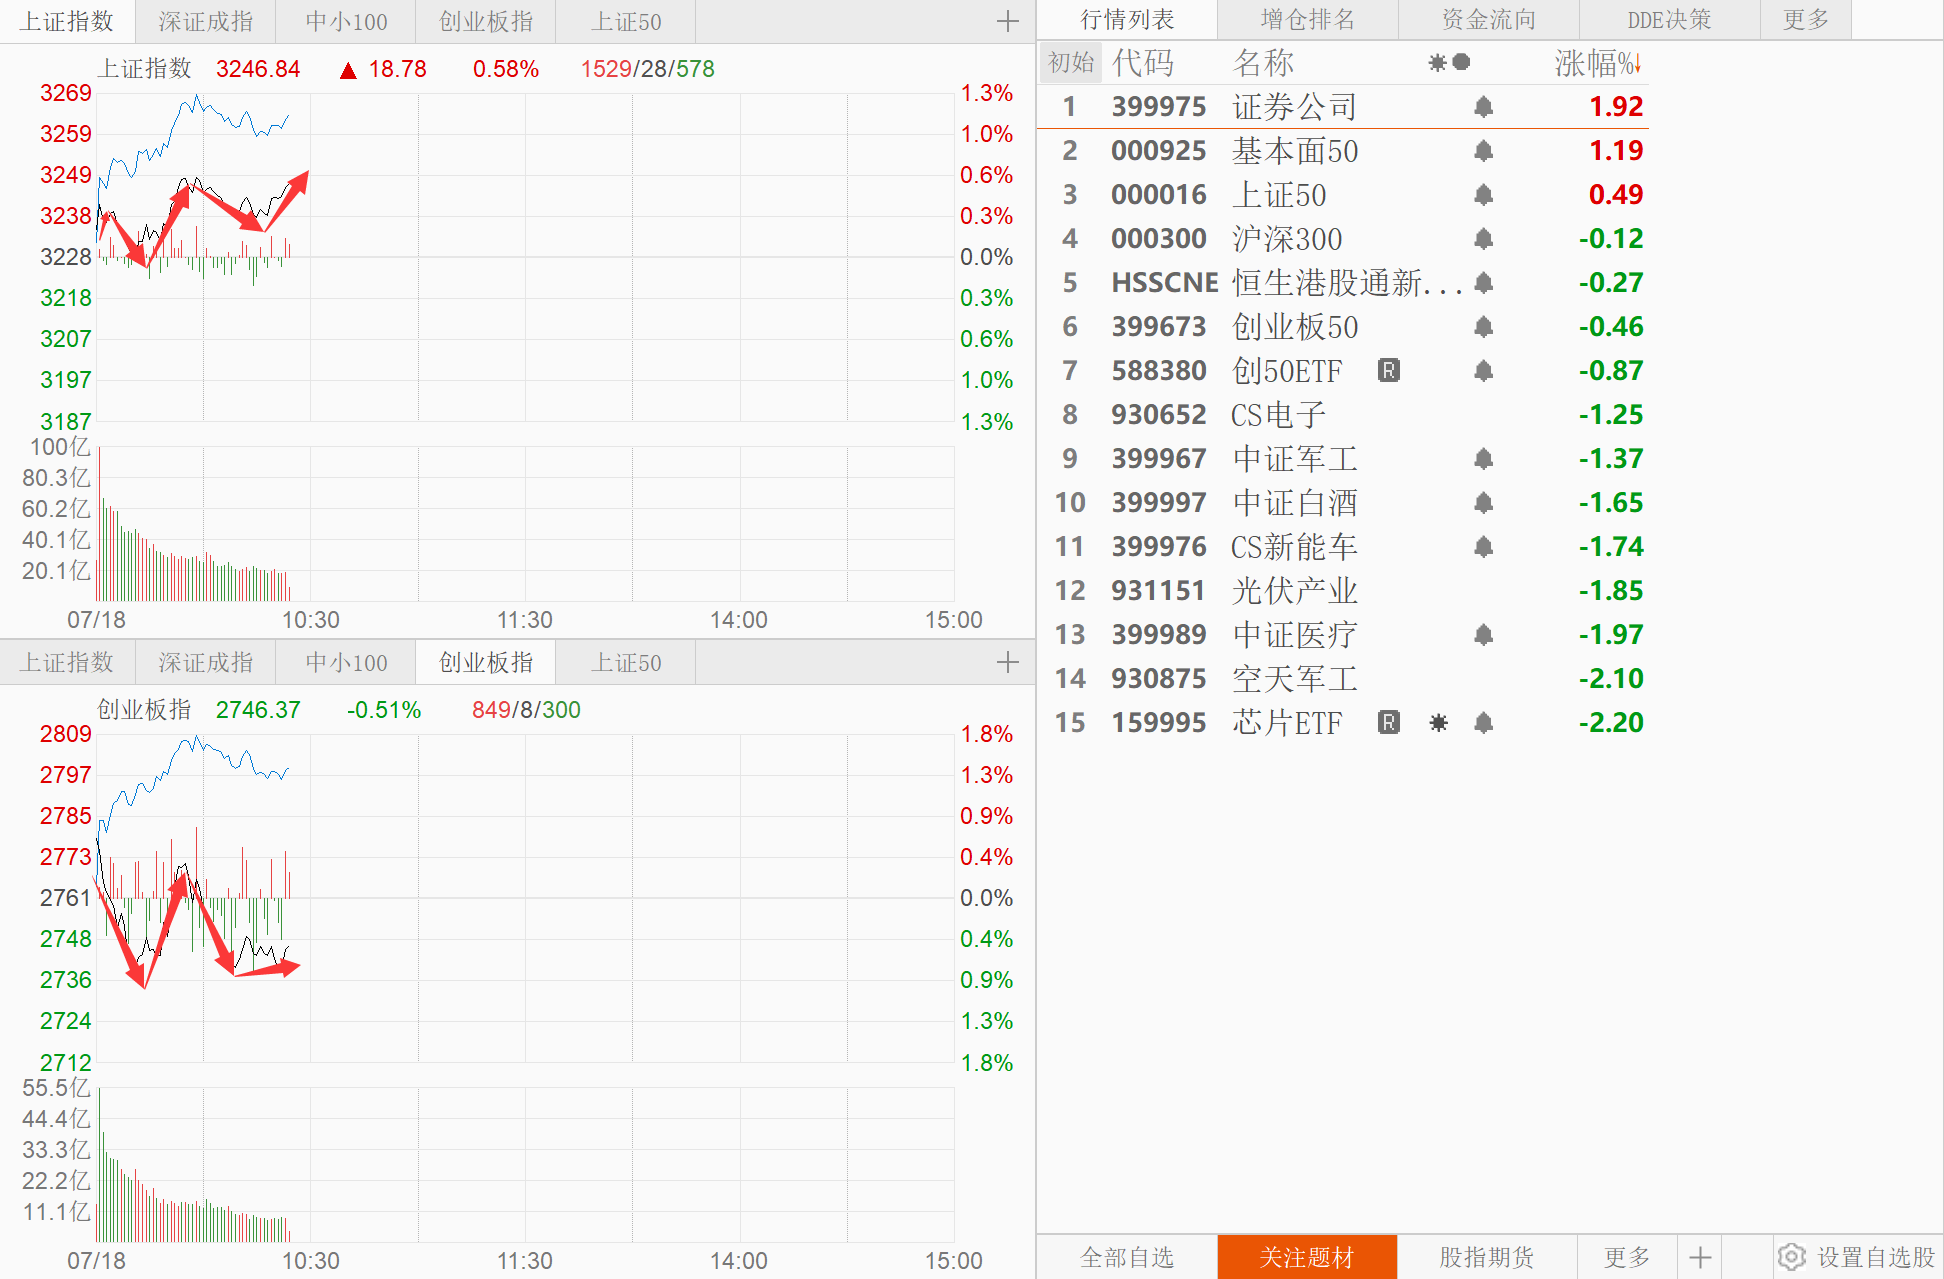The height and width of the screenshot is (1279, 1944).
Task: Select the 光伏产业 row
Action: [1343, 590]
